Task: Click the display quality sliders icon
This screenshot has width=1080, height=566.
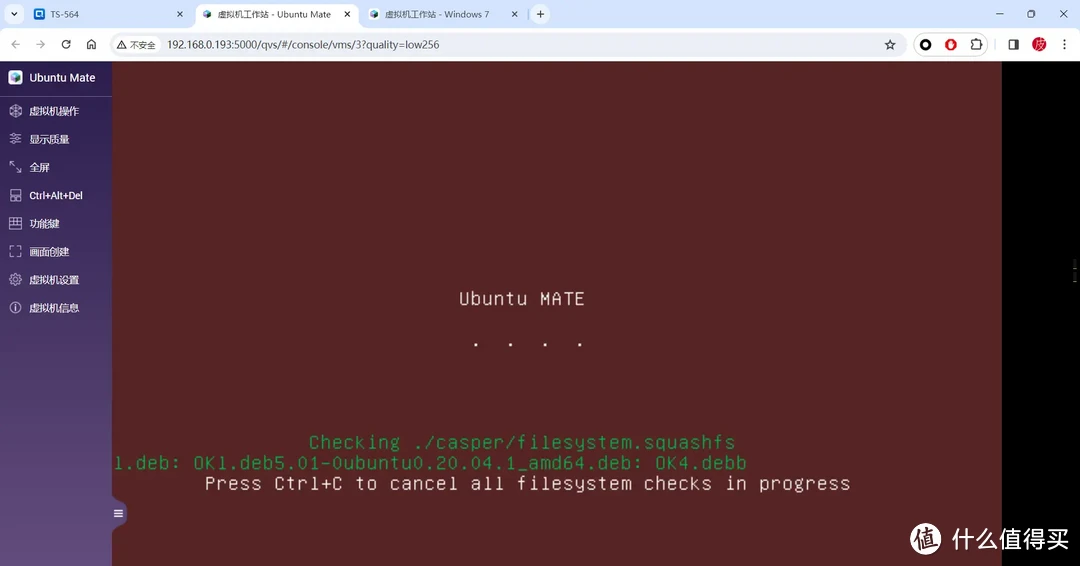Action: pyautogui.click(x=15, y=139)
